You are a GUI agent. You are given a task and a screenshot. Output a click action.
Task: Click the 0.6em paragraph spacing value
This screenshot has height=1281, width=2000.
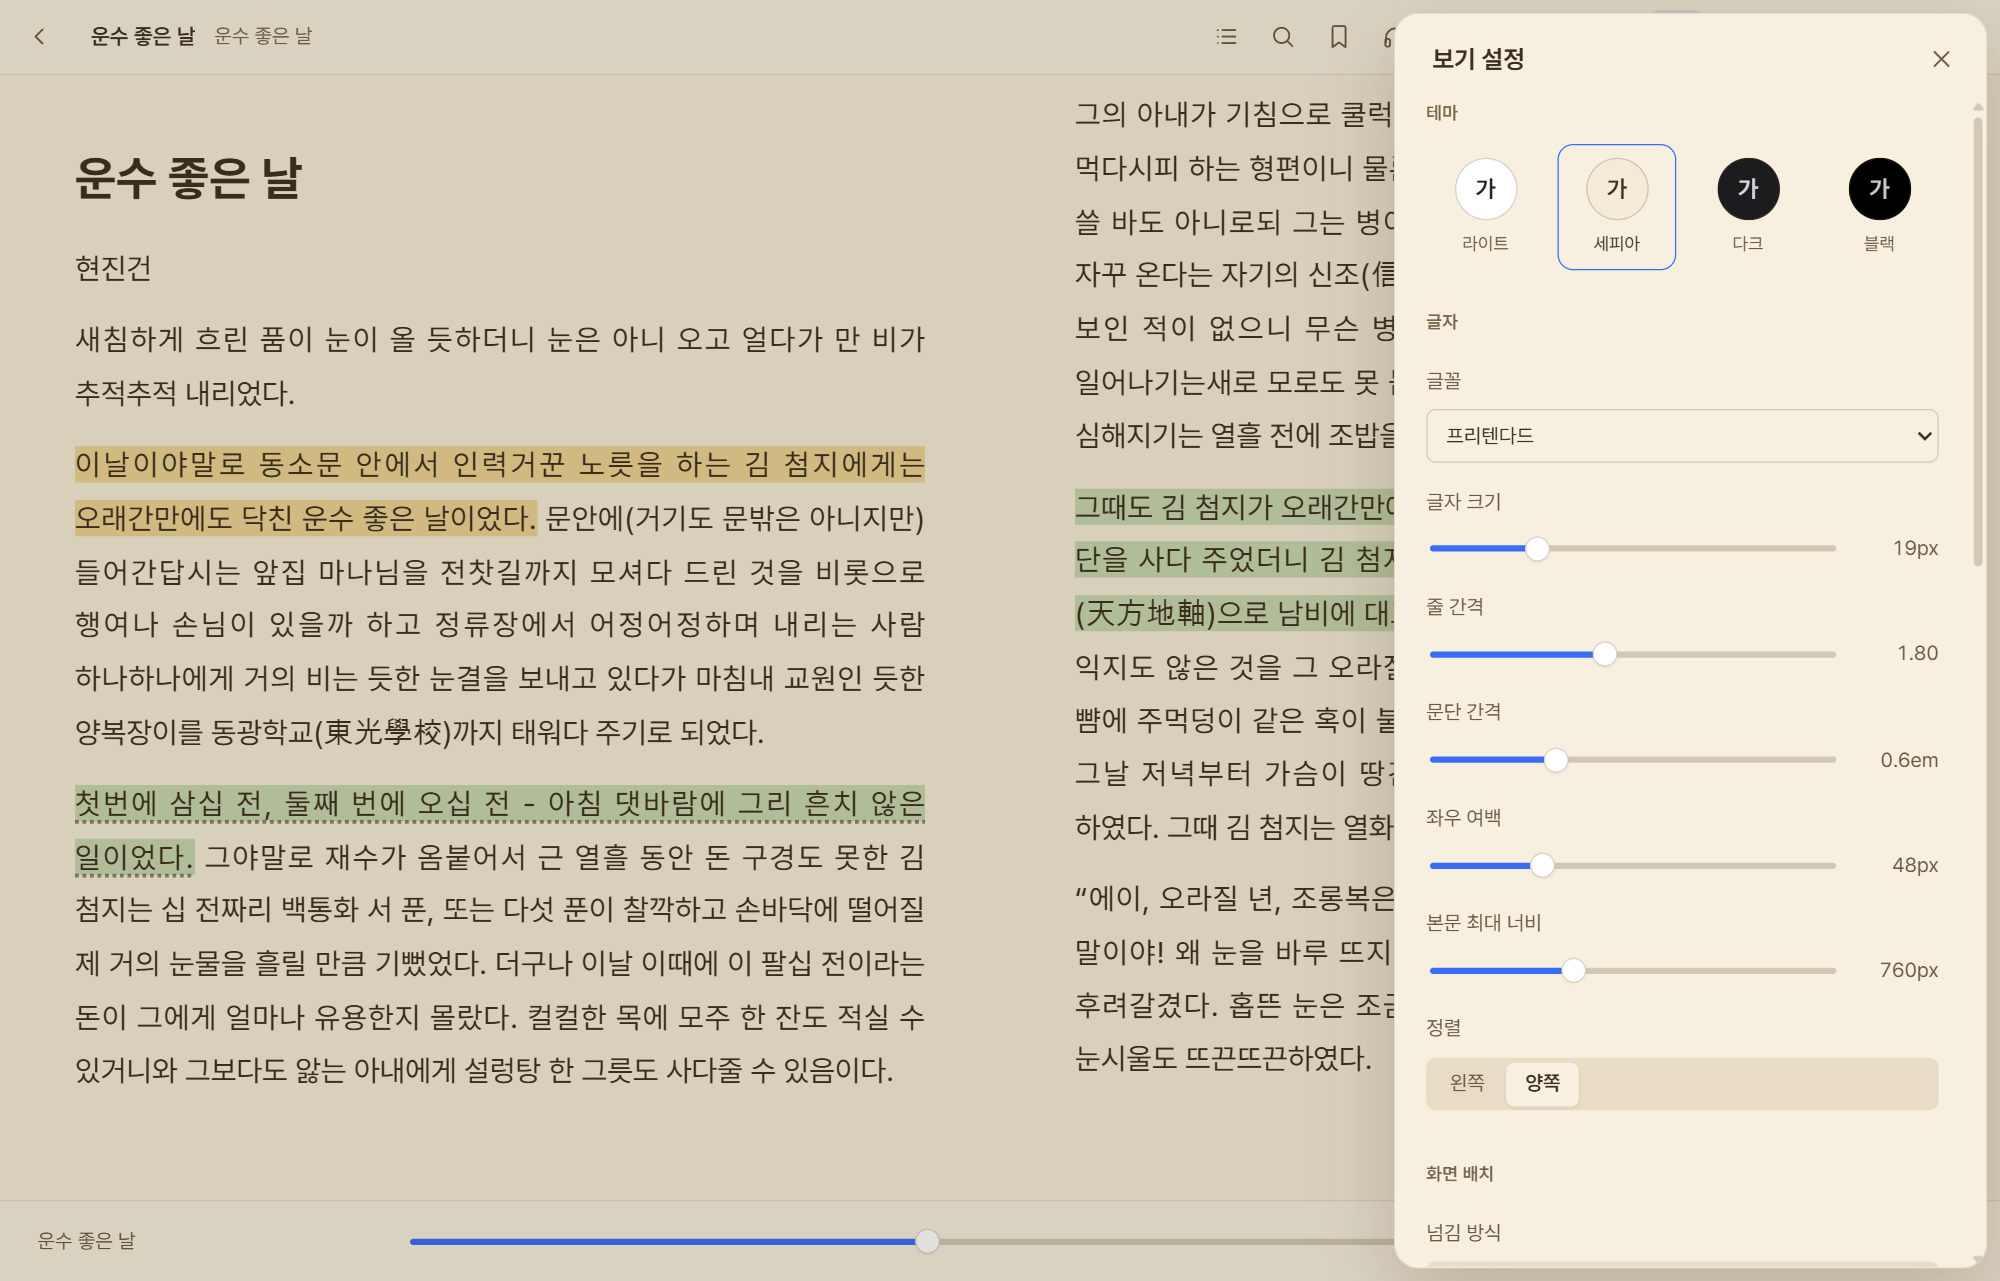click(1909, 760)
